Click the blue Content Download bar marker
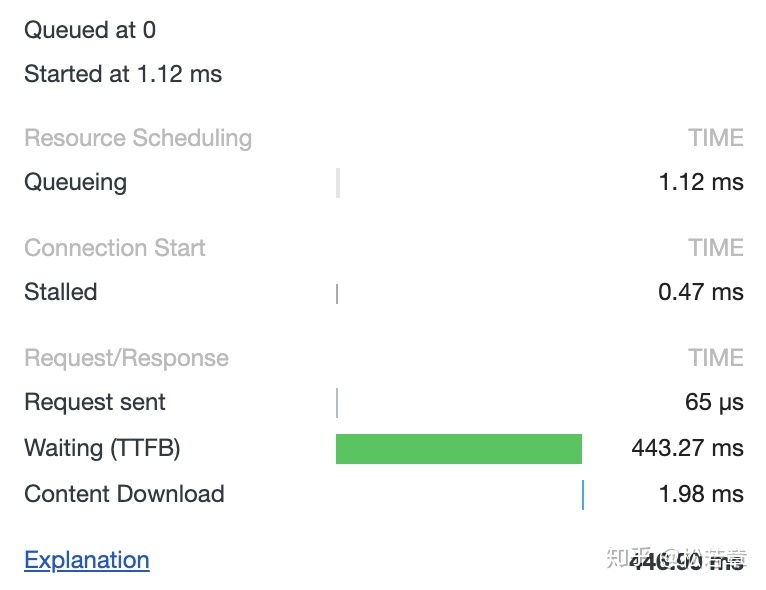 point(582,494)
